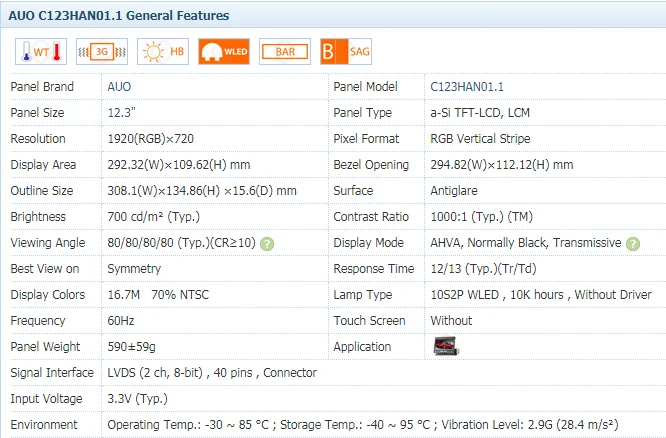This screenshot has height=438, width=666.
Task: Click the 10S2P WLED lamp type value
Action: [x=540, y=295]
